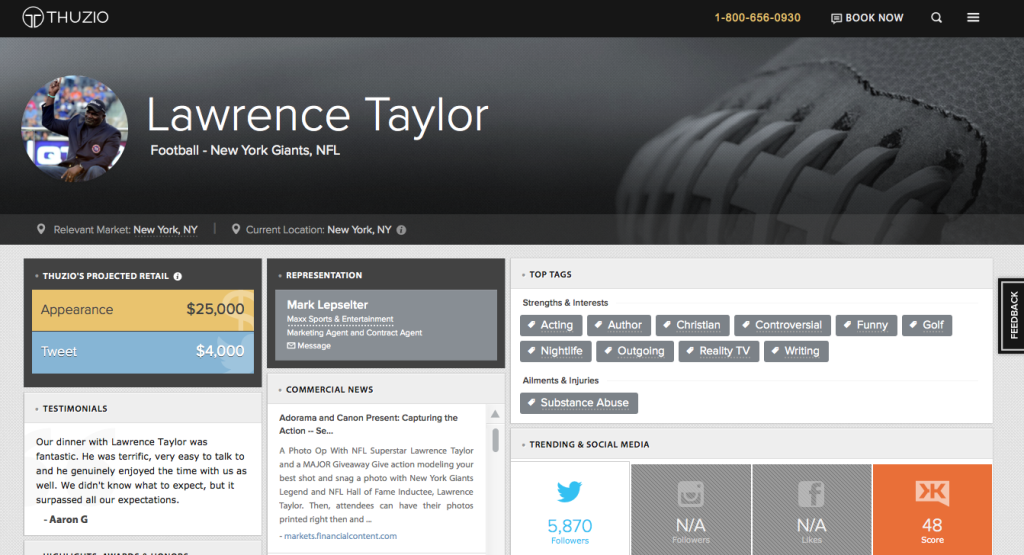Screen dimensions: 1024x555
Task: Select the Outgoing tag
Action: coord(635,351)
